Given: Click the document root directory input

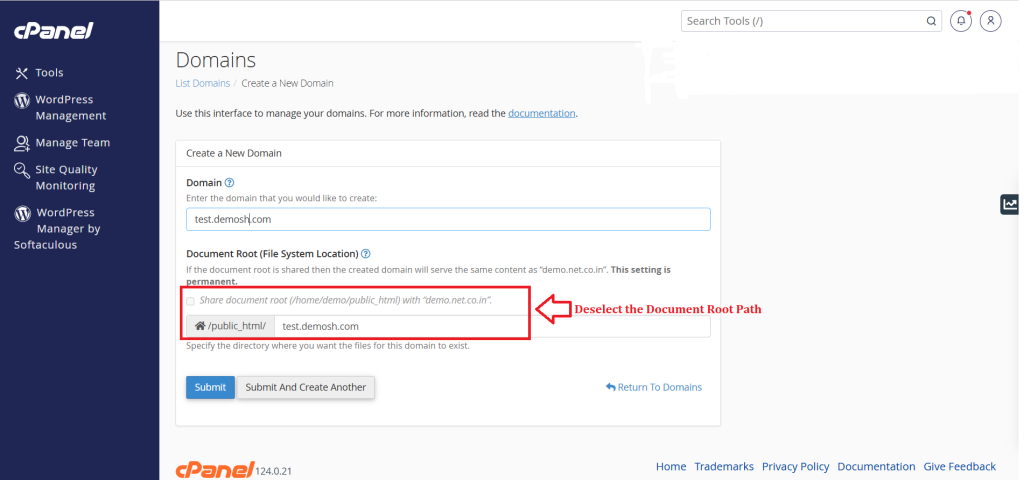Looking at the screenshot, I should click(492, 326).
